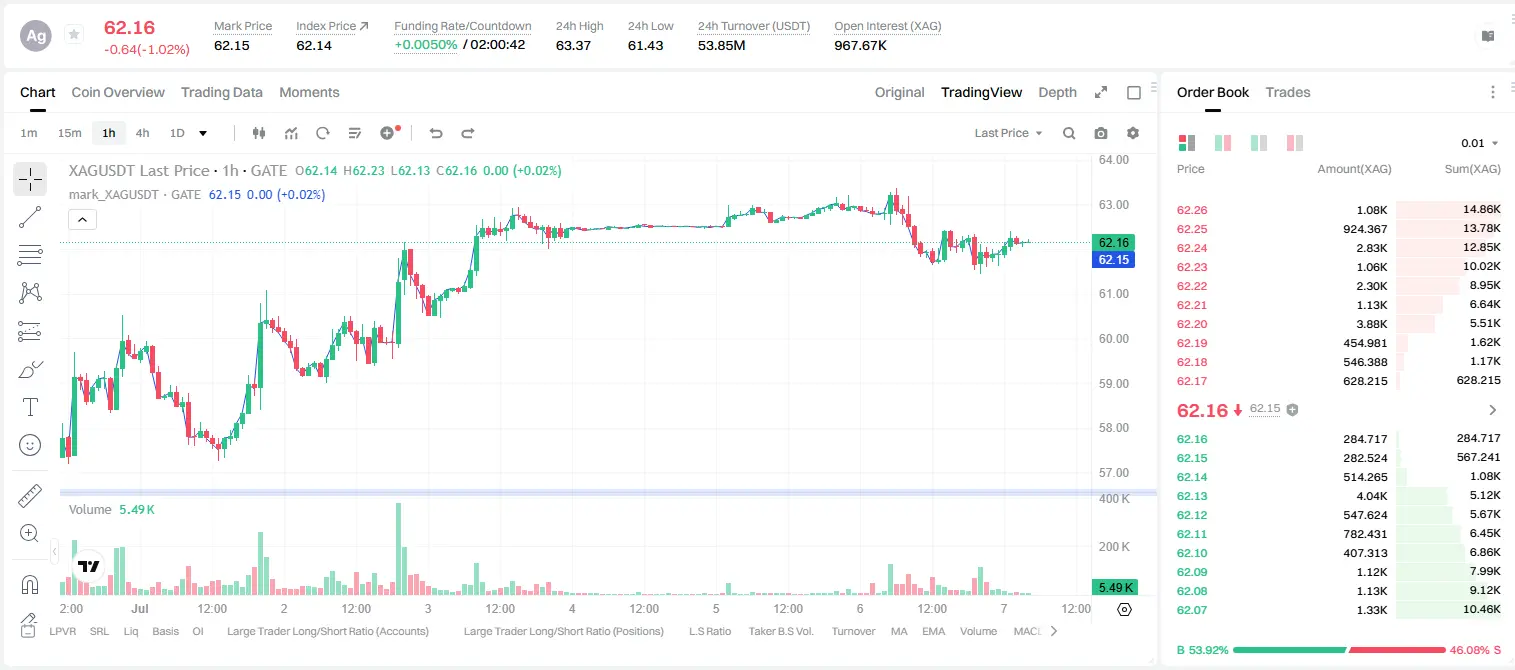Viewport: 1515px width, 670px height.
Task: Open the emoji sticker tool
Action: pyautogui.click(x=30, y=445)
